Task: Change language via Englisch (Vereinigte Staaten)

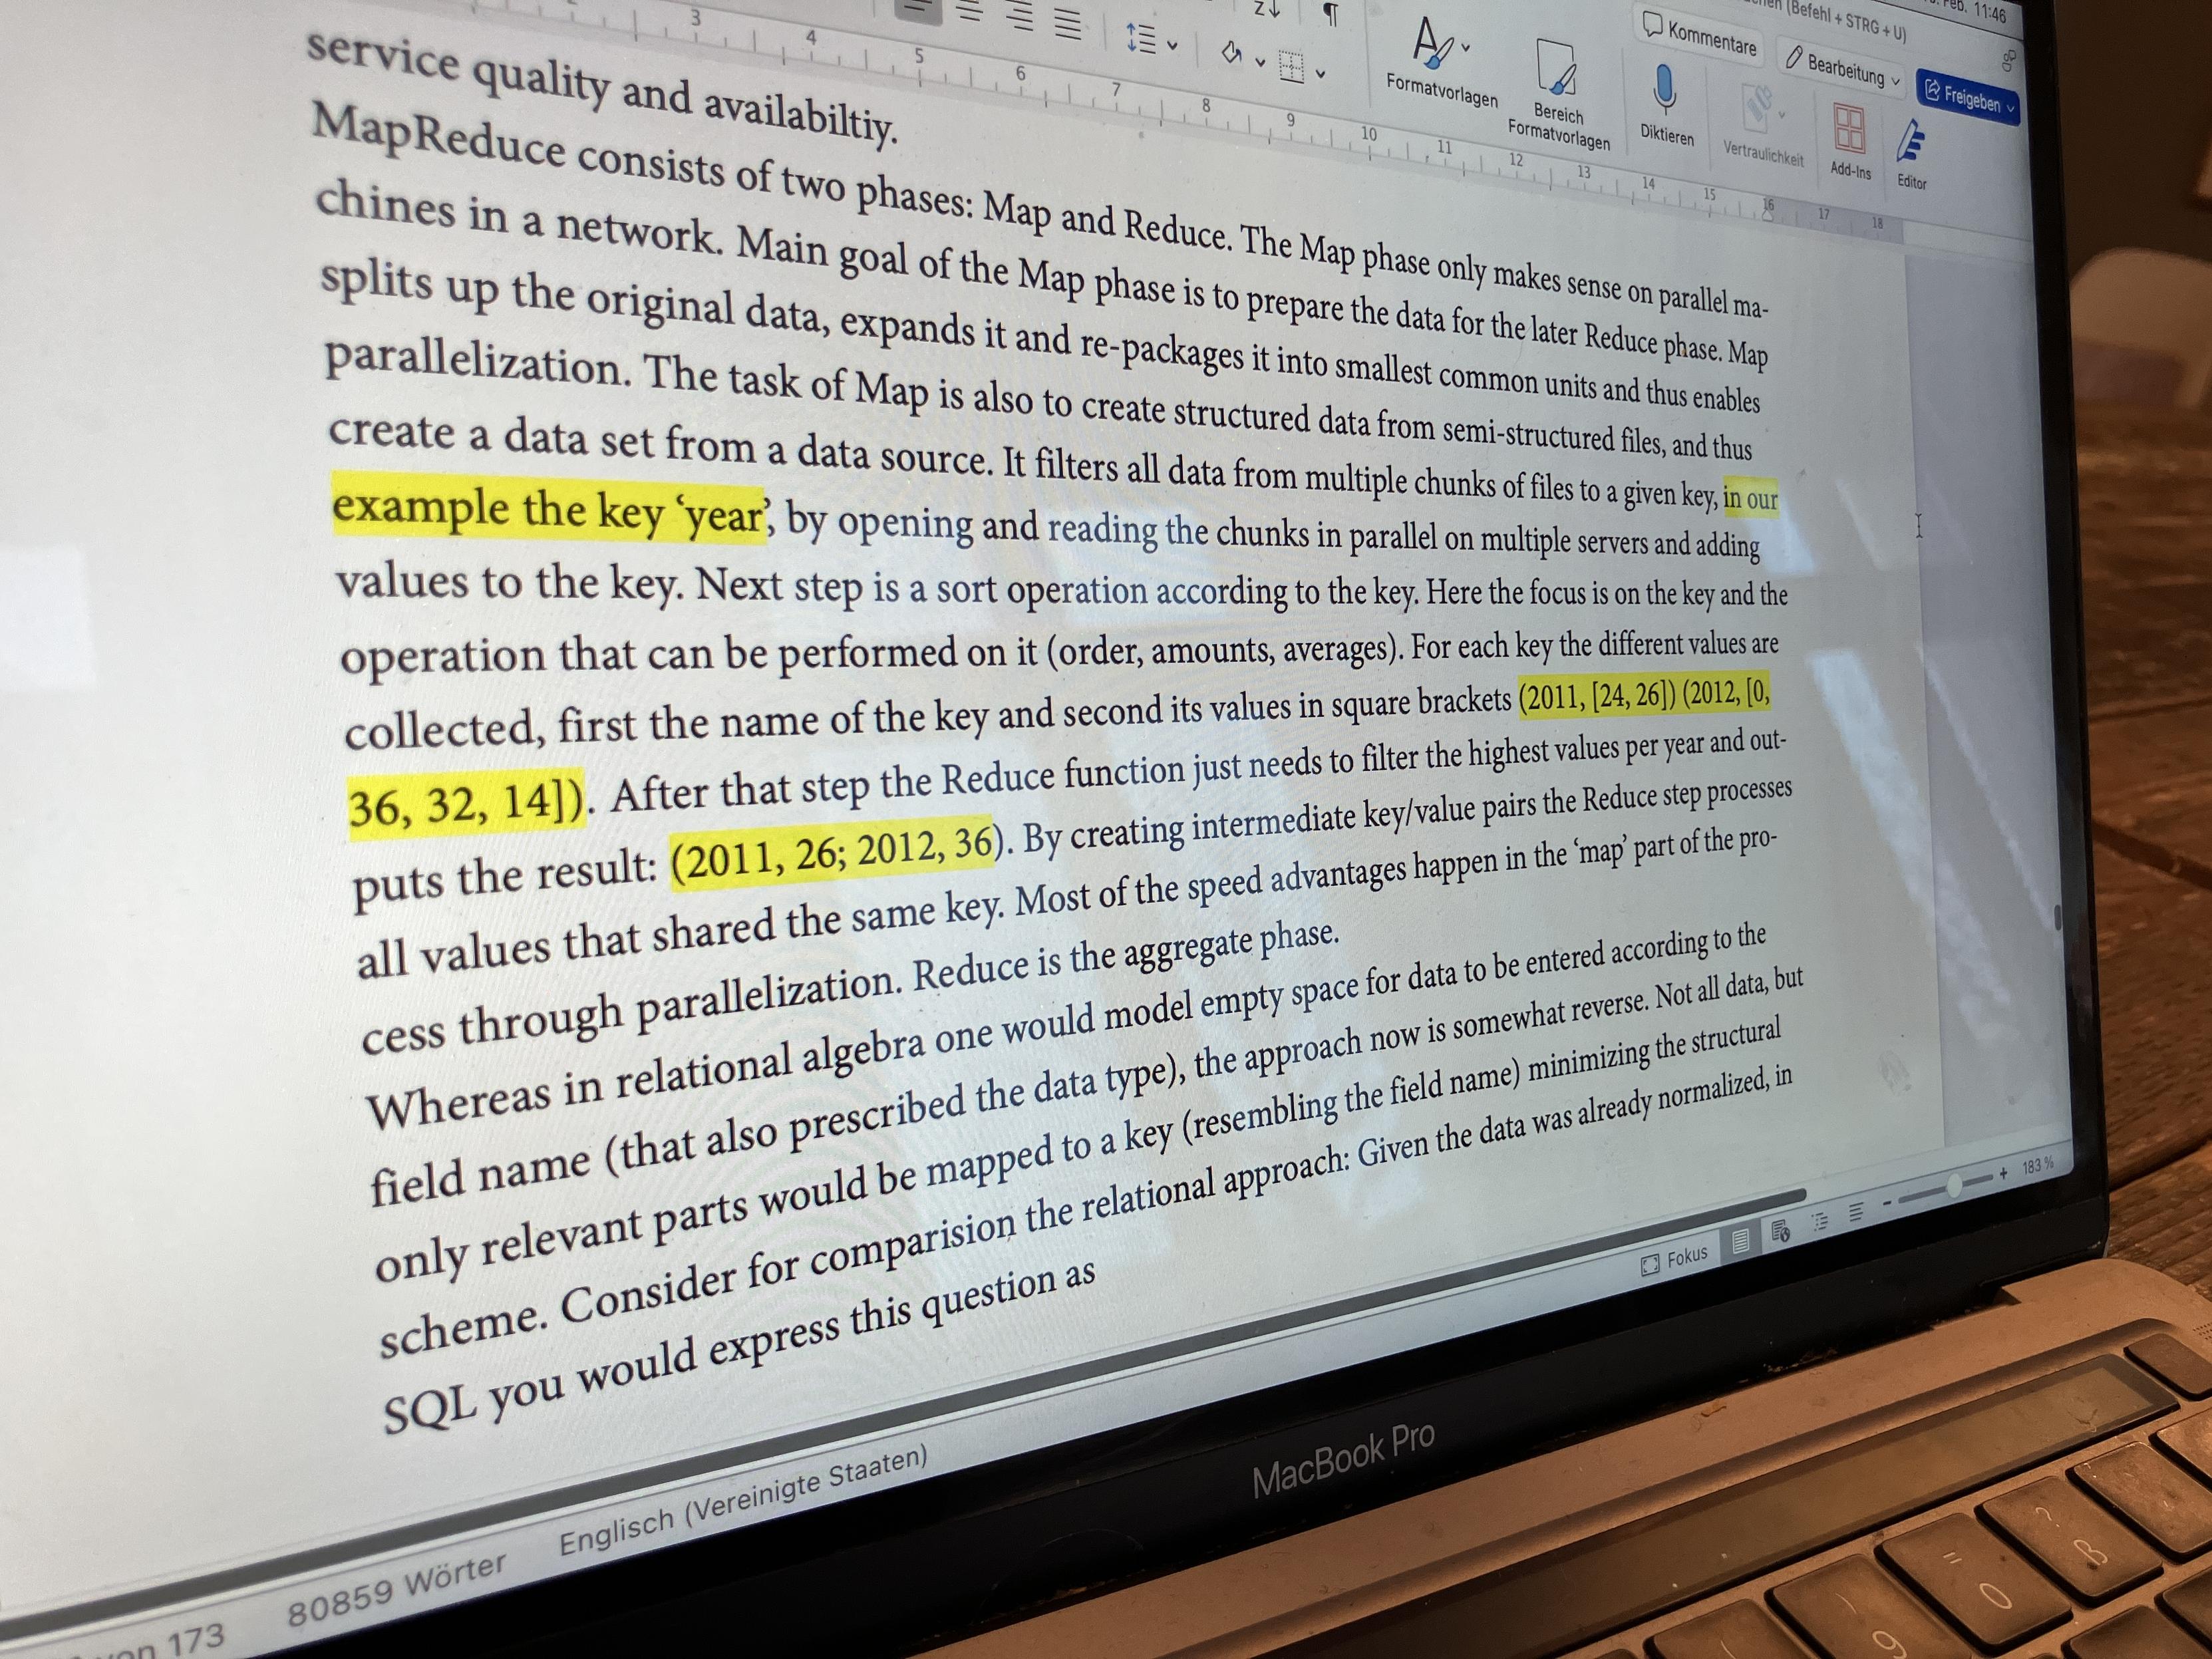Action: click(743, 1499)
